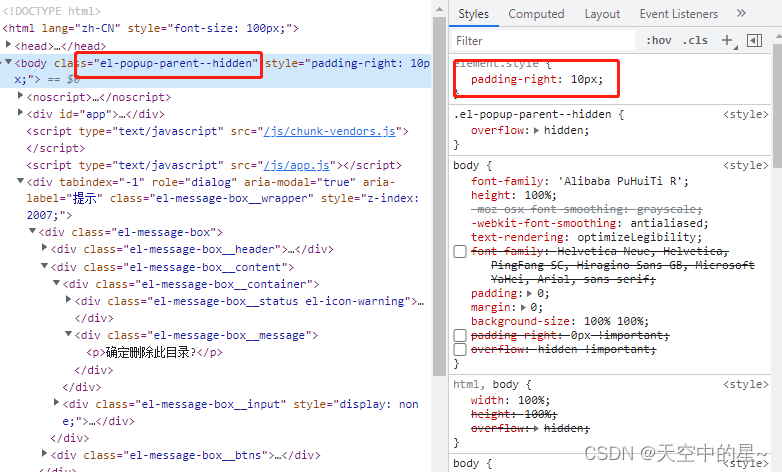
Task: Collapse the el-message-box__message node
Action: coord(68,334)
